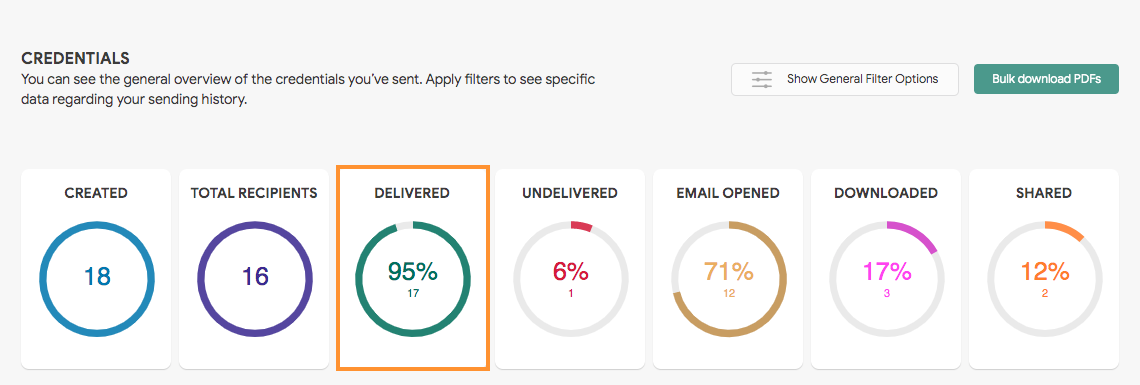The width and height of the screenshot is (1140, 385).
Task: Open the Total Recipients card
Action: coord(254,269)
